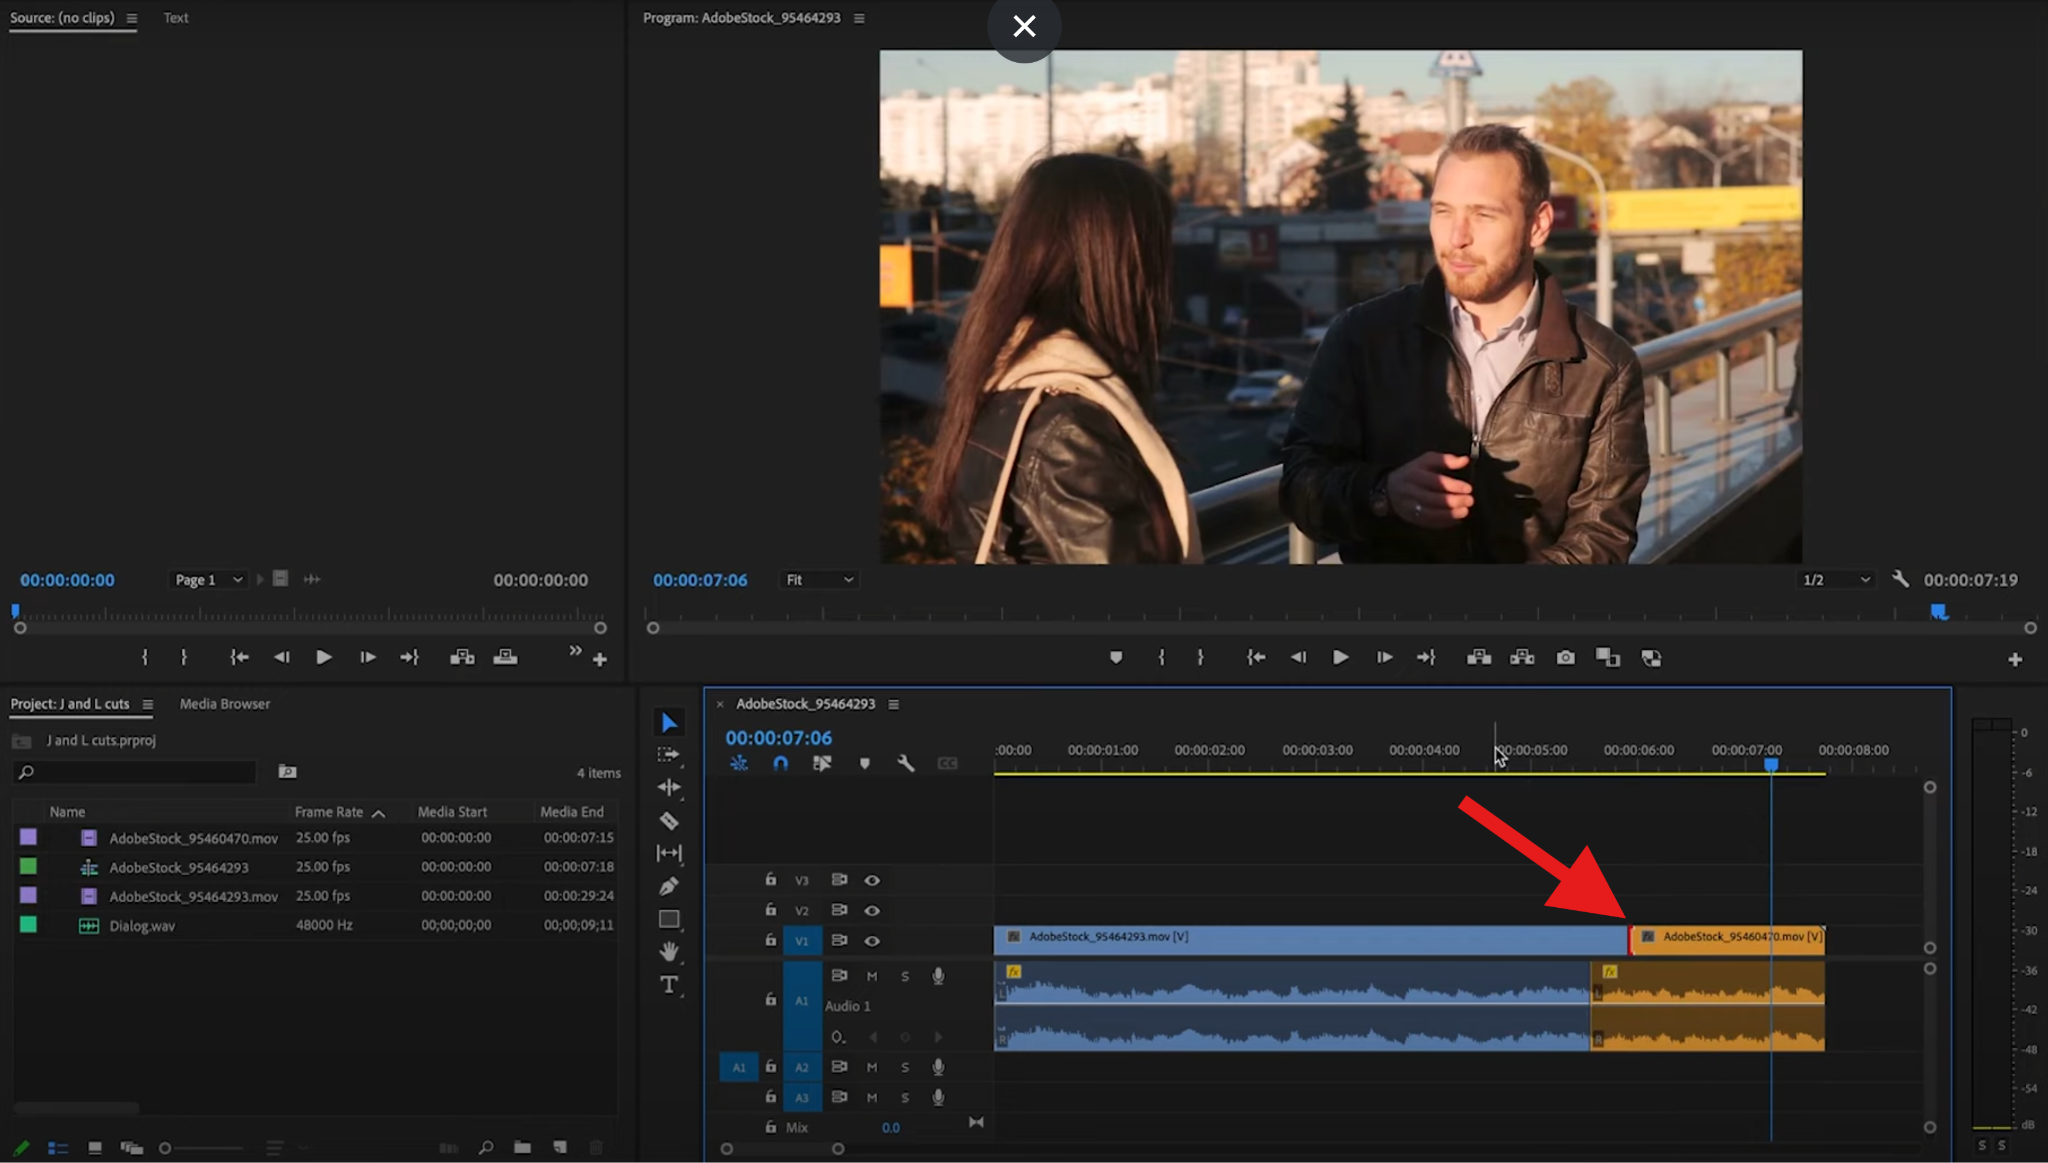Select the Pen tool

669,886
